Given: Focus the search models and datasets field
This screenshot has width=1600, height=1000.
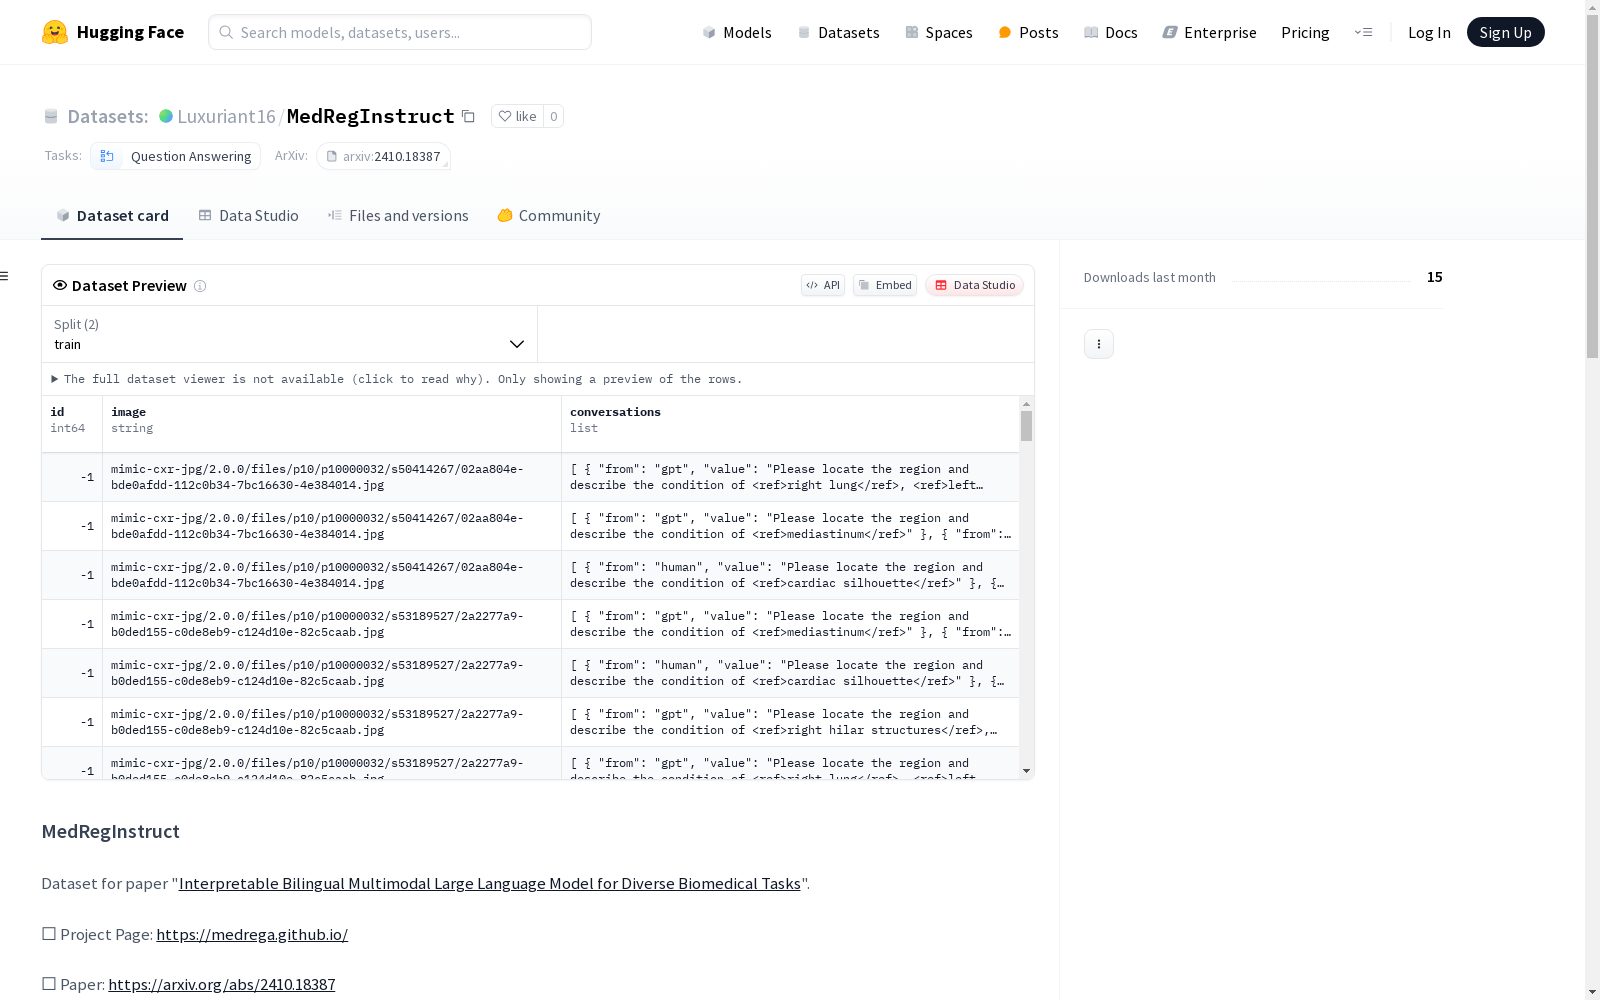Looking at the screenshot, I should click(400, 32).
